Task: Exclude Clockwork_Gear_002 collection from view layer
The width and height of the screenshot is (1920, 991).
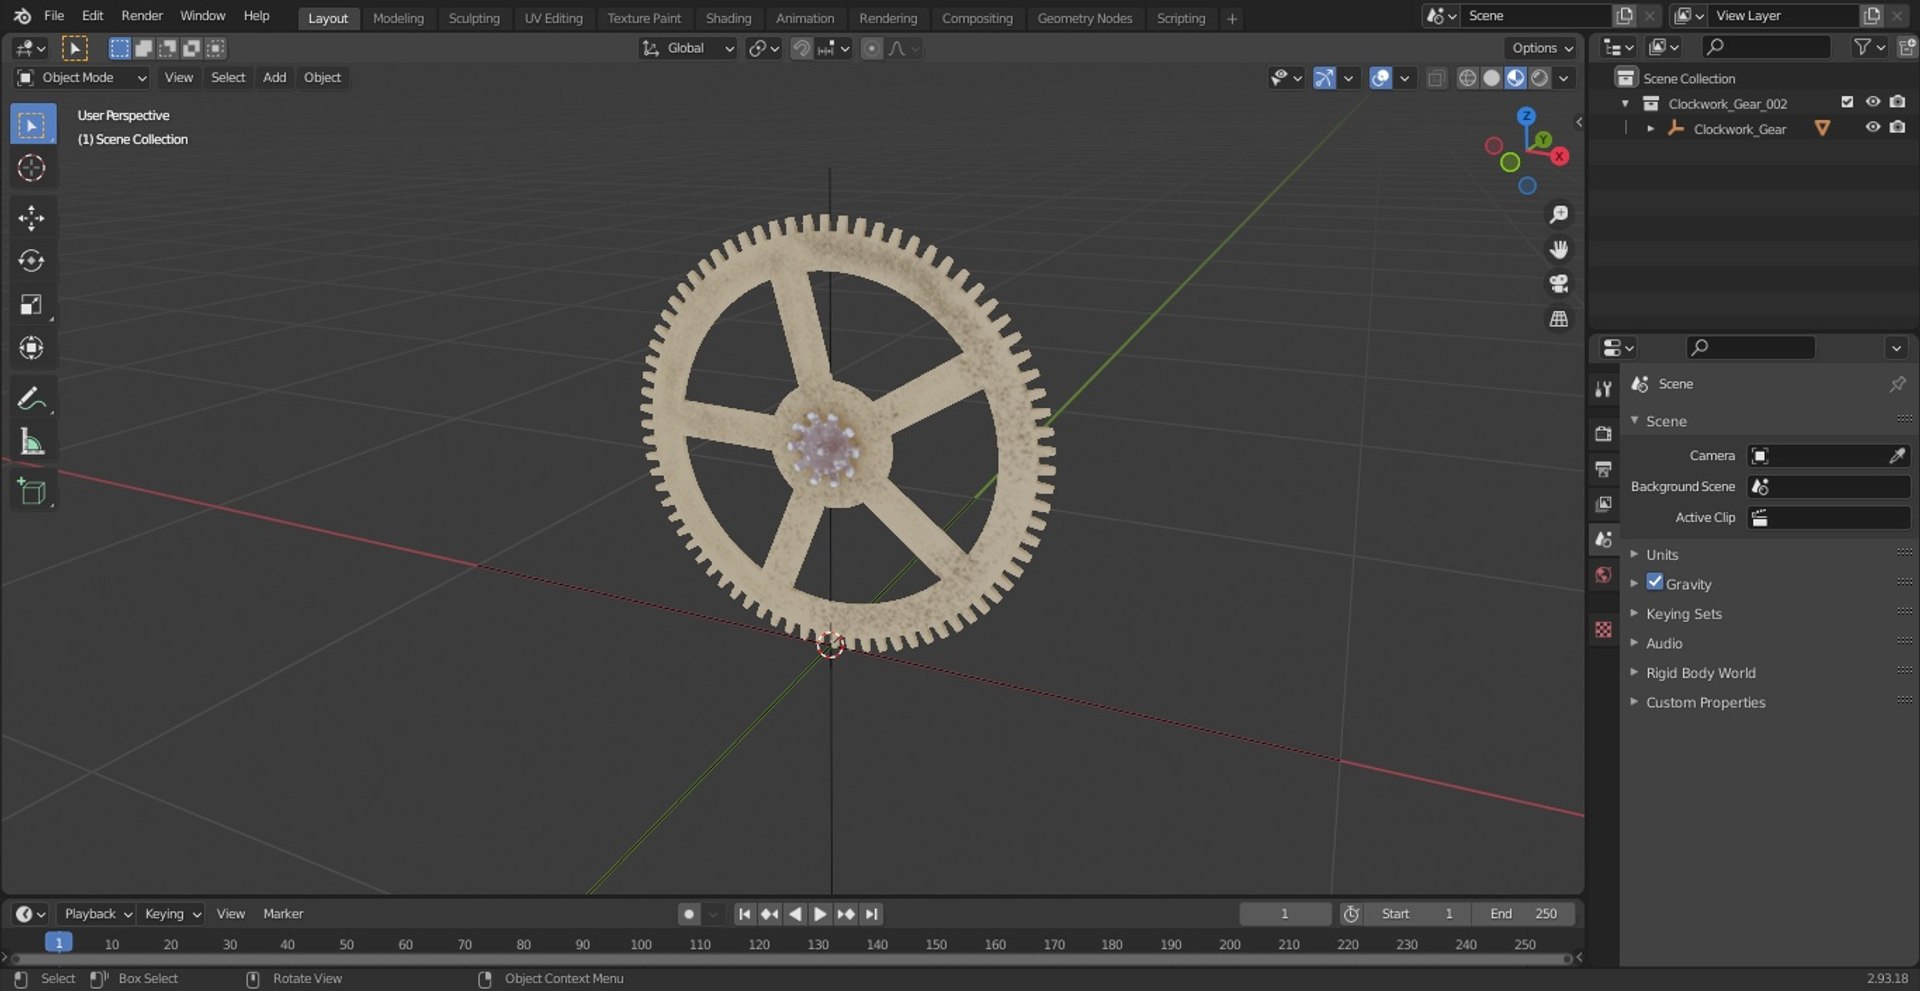Action: [x=1847, y=103]
